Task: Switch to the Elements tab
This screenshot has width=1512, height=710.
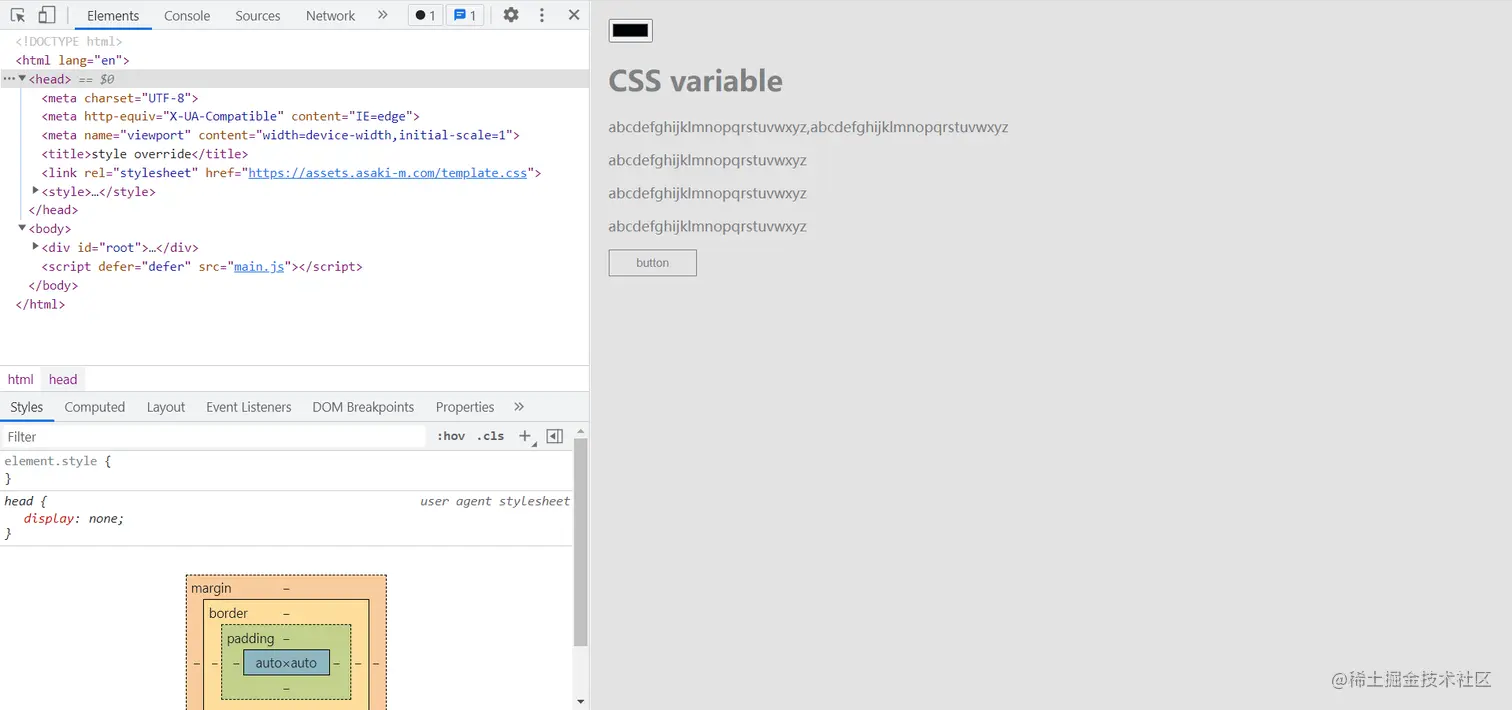Action: click(113, 16)
